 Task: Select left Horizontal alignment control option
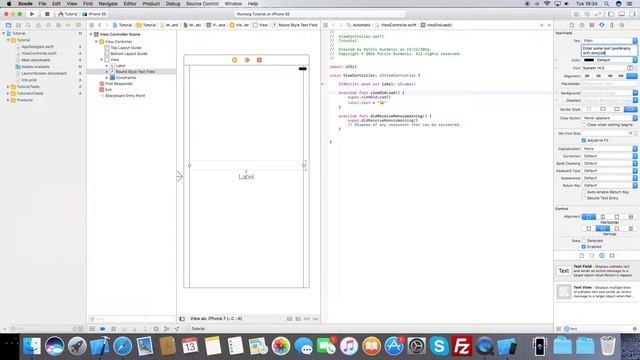[589, 217]
